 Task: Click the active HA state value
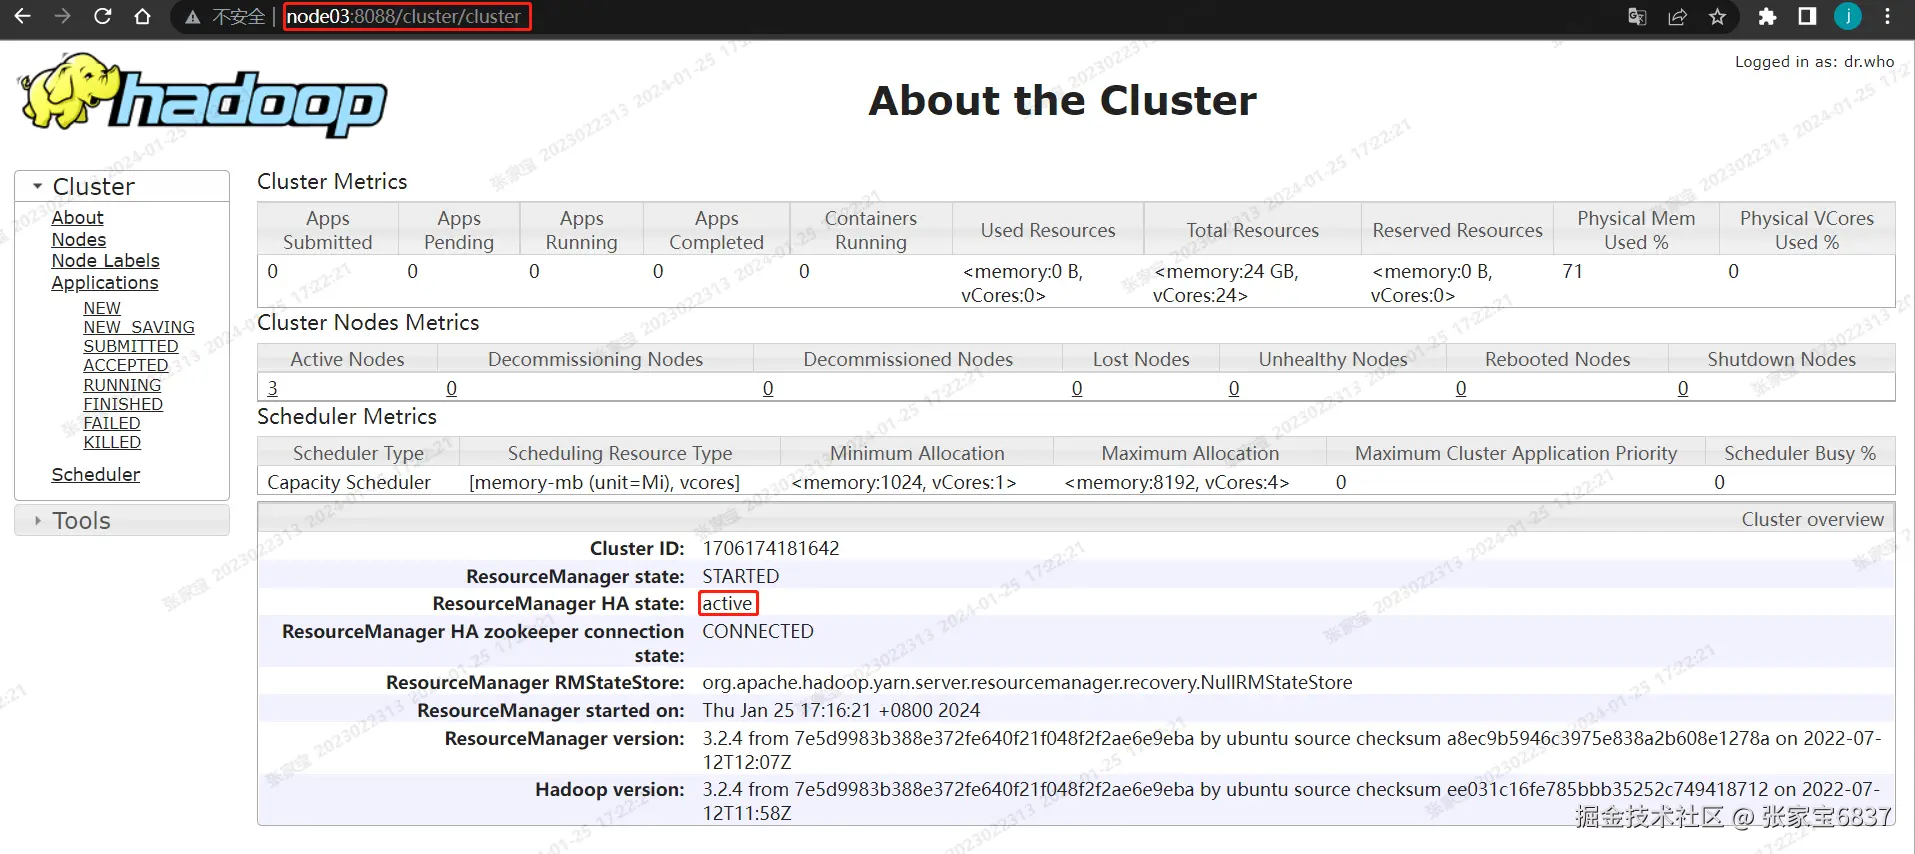727,603
